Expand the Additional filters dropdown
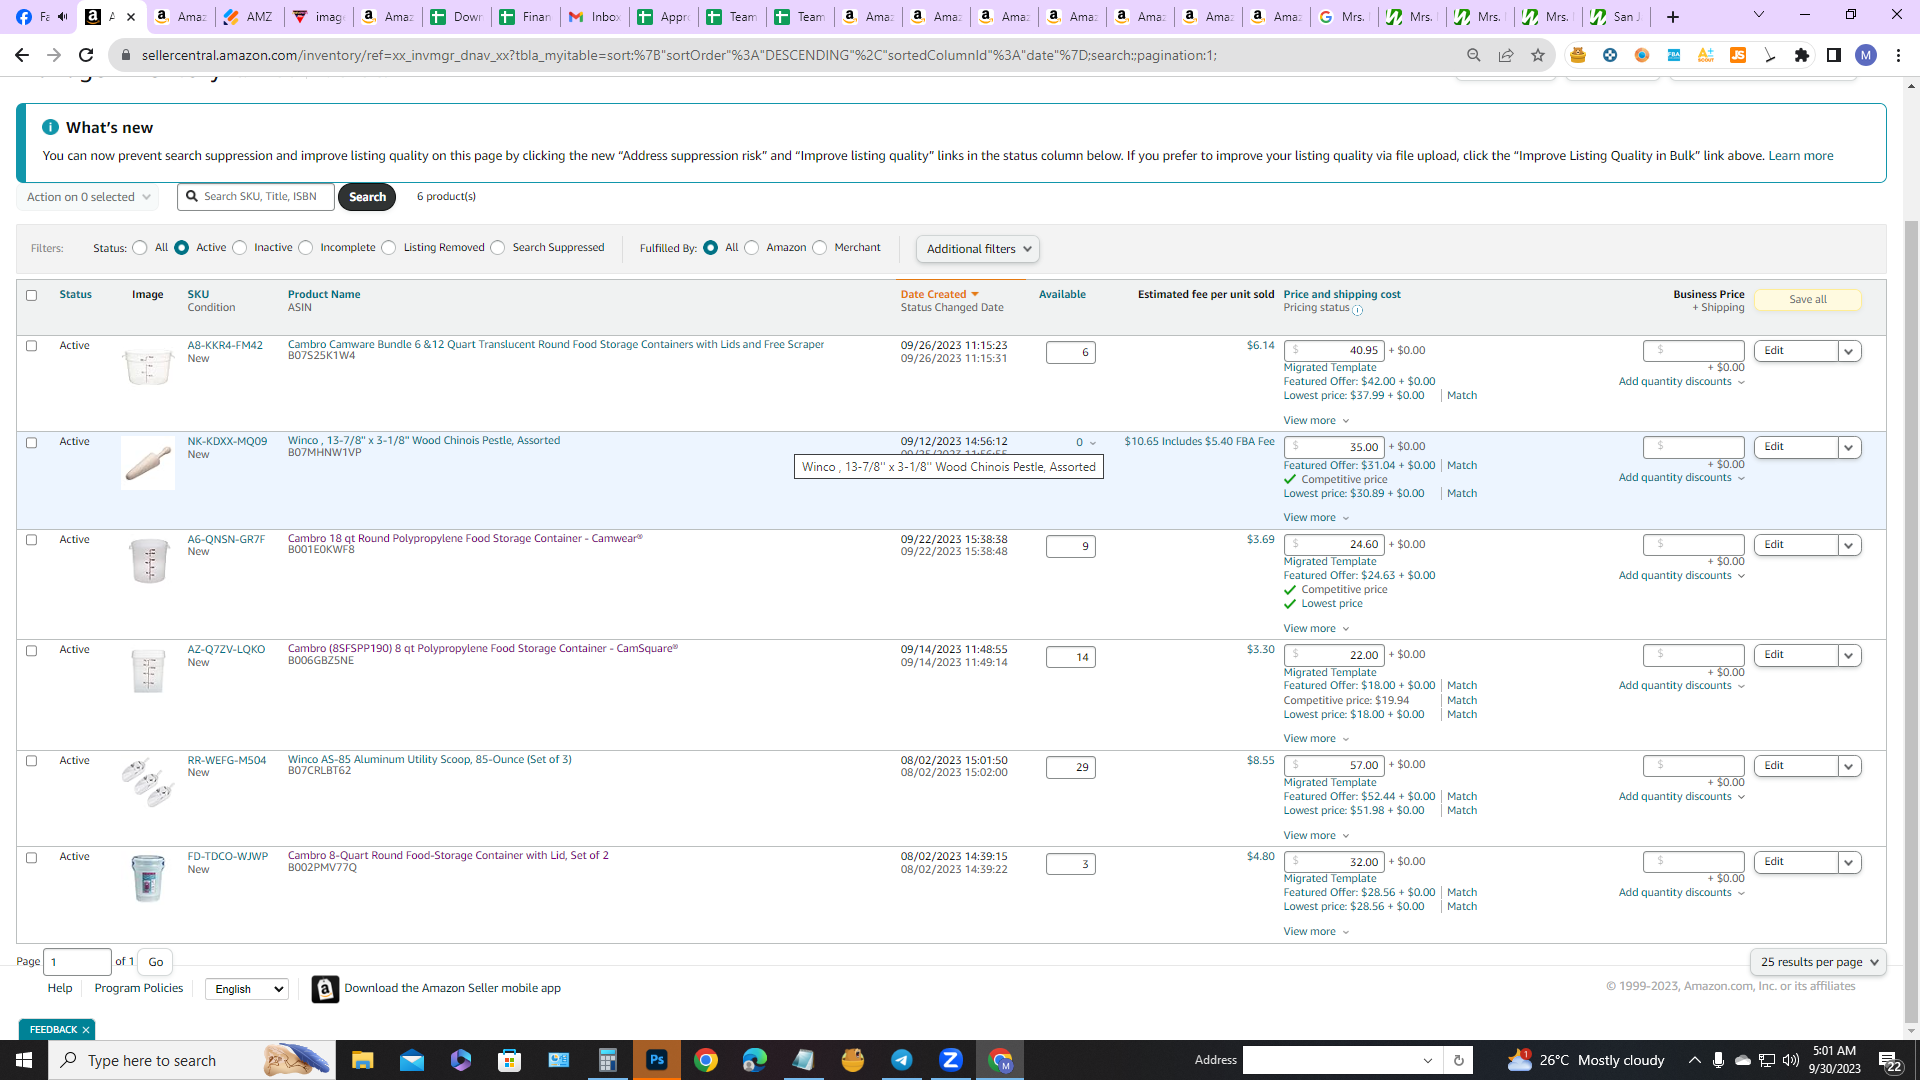Viewport: 1920px width, 1080px height. pos(978,249)
